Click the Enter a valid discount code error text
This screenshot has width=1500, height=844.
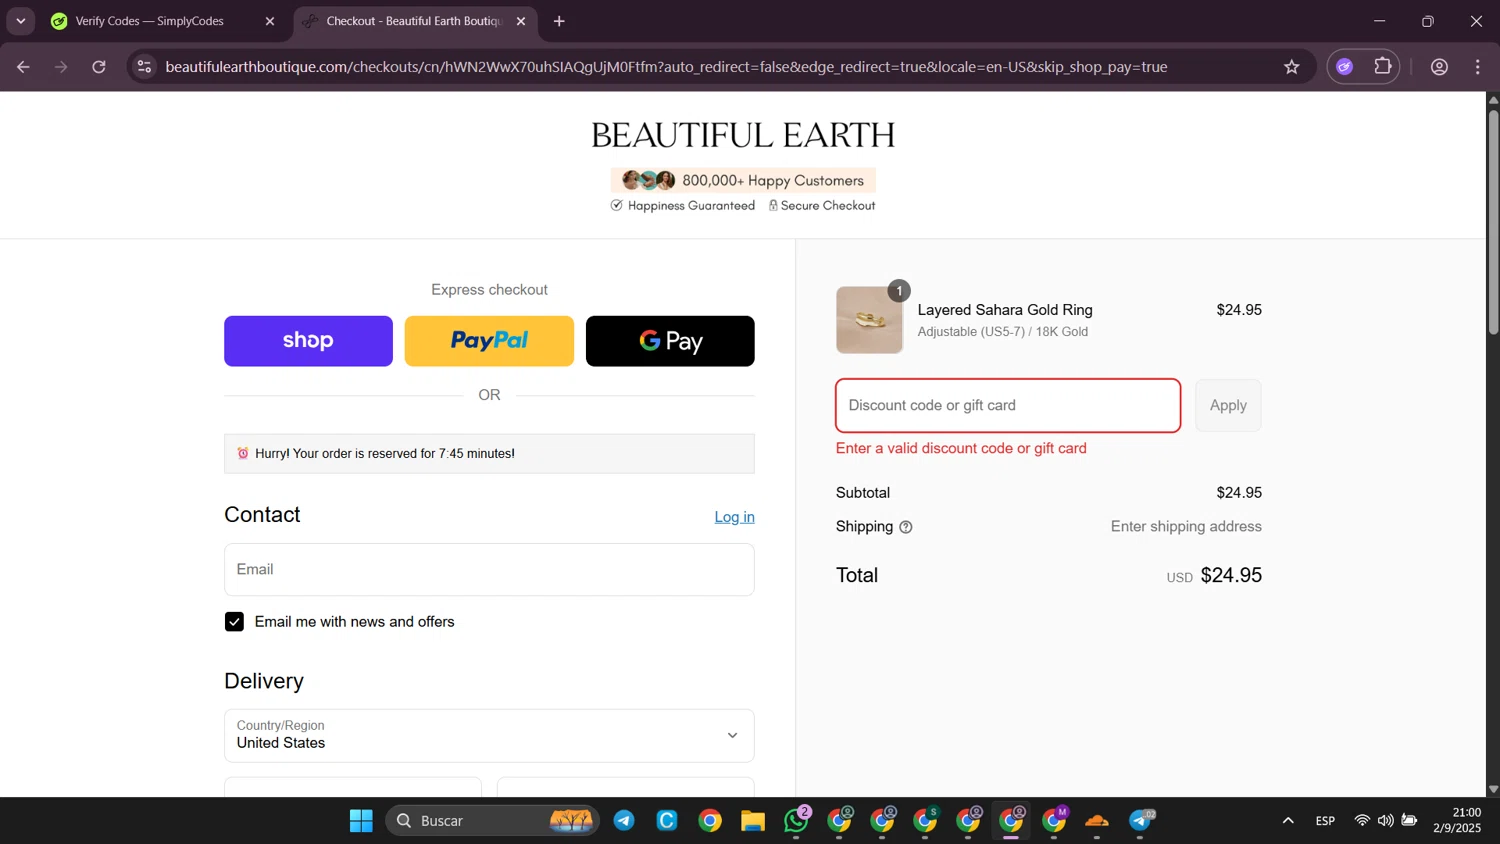tap(961, 449)
